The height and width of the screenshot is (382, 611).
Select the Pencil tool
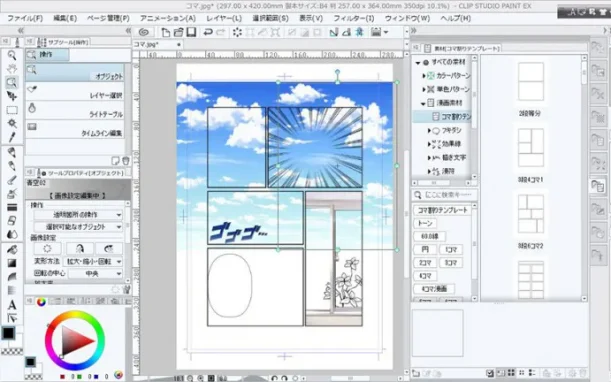pyautogui.click(x=12, y=166)
